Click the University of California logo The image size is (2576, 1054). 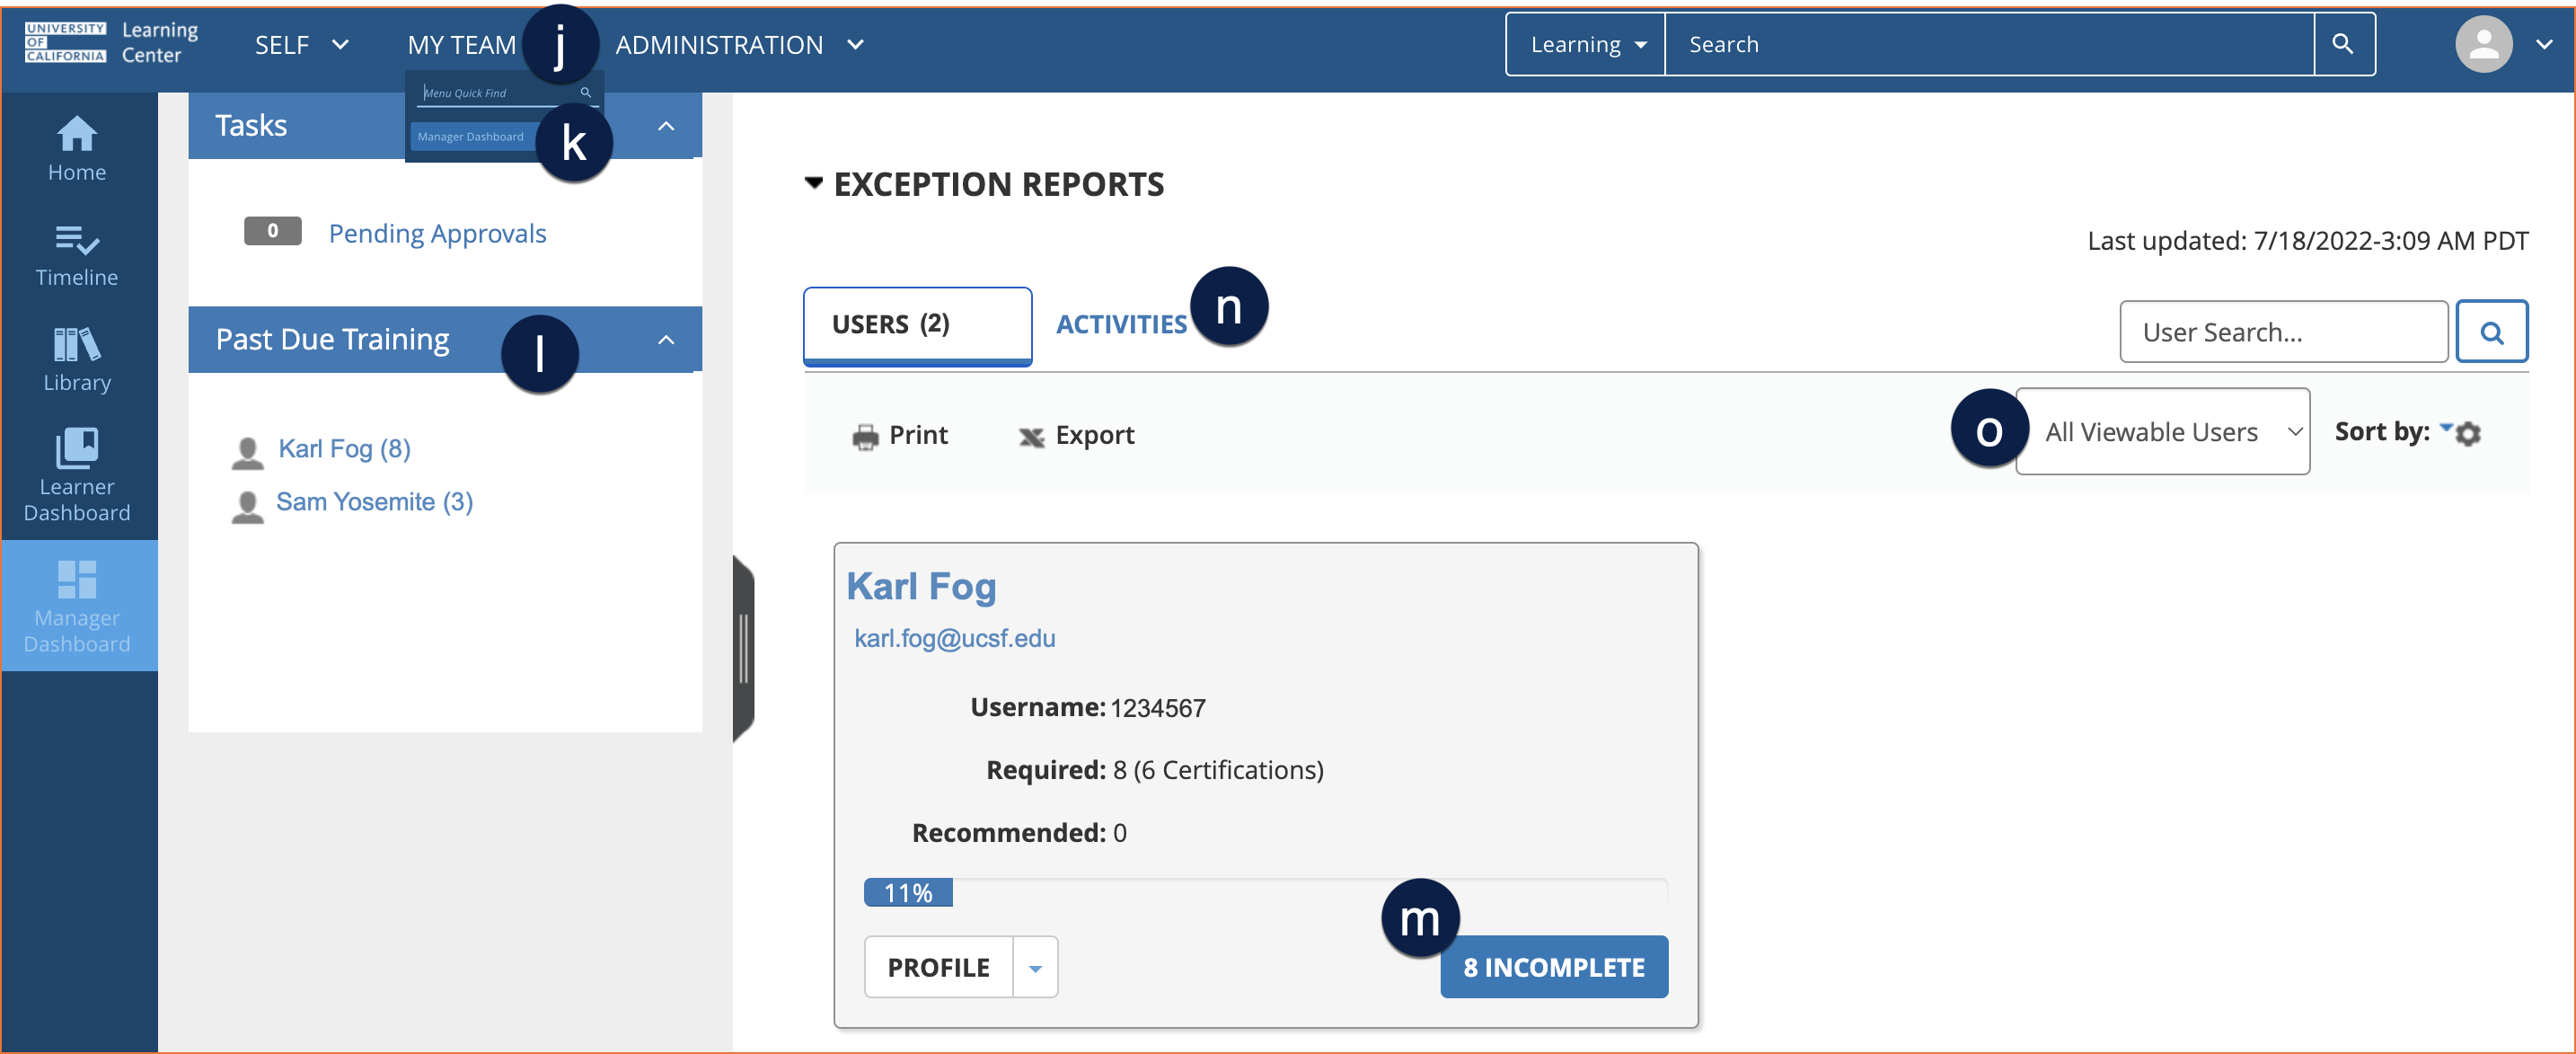click(x=65, y=43)
